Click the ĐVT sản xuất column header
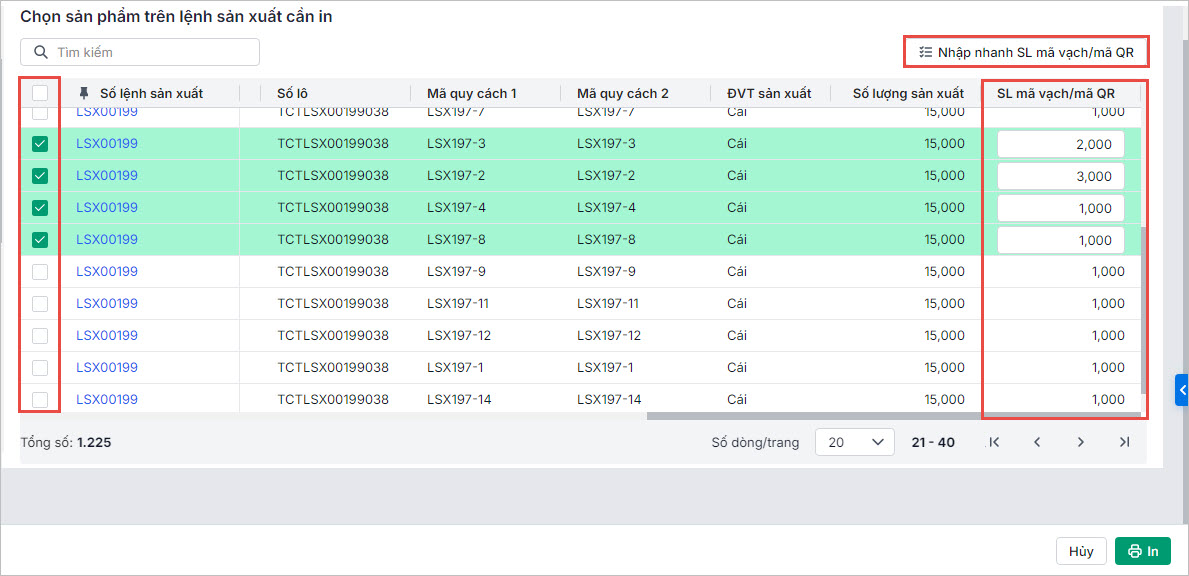 770,93
